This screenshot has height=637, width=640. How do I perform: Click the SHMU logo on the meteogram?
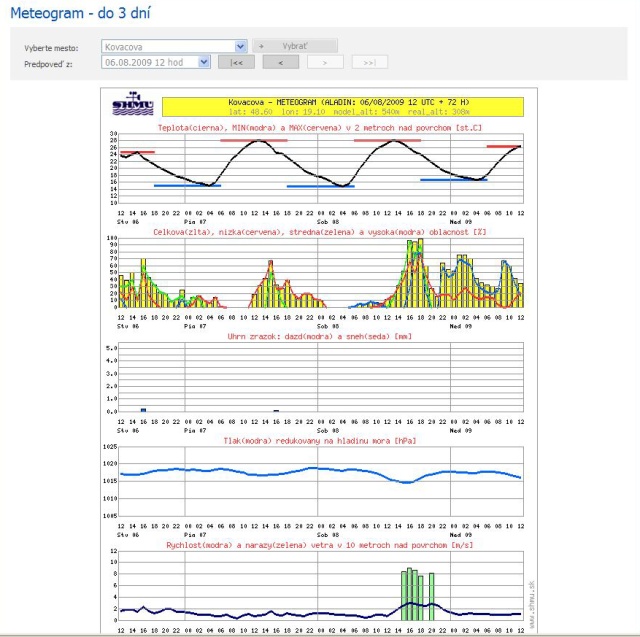click(x=132, y=103)
